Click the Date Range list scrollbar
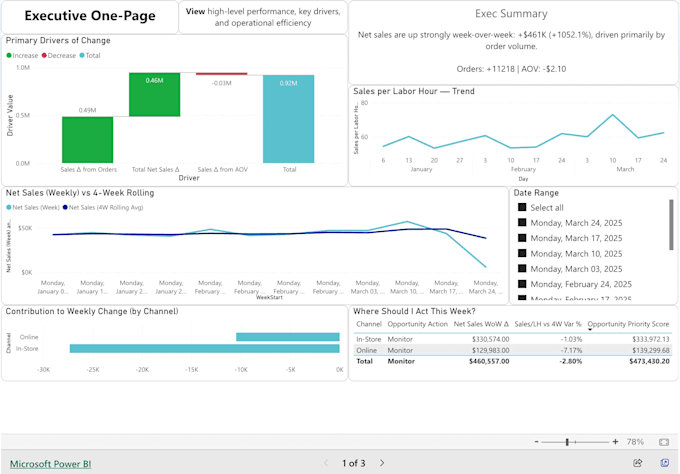The image size is (680, 474). pyautogui.click(x=672, y=226)
